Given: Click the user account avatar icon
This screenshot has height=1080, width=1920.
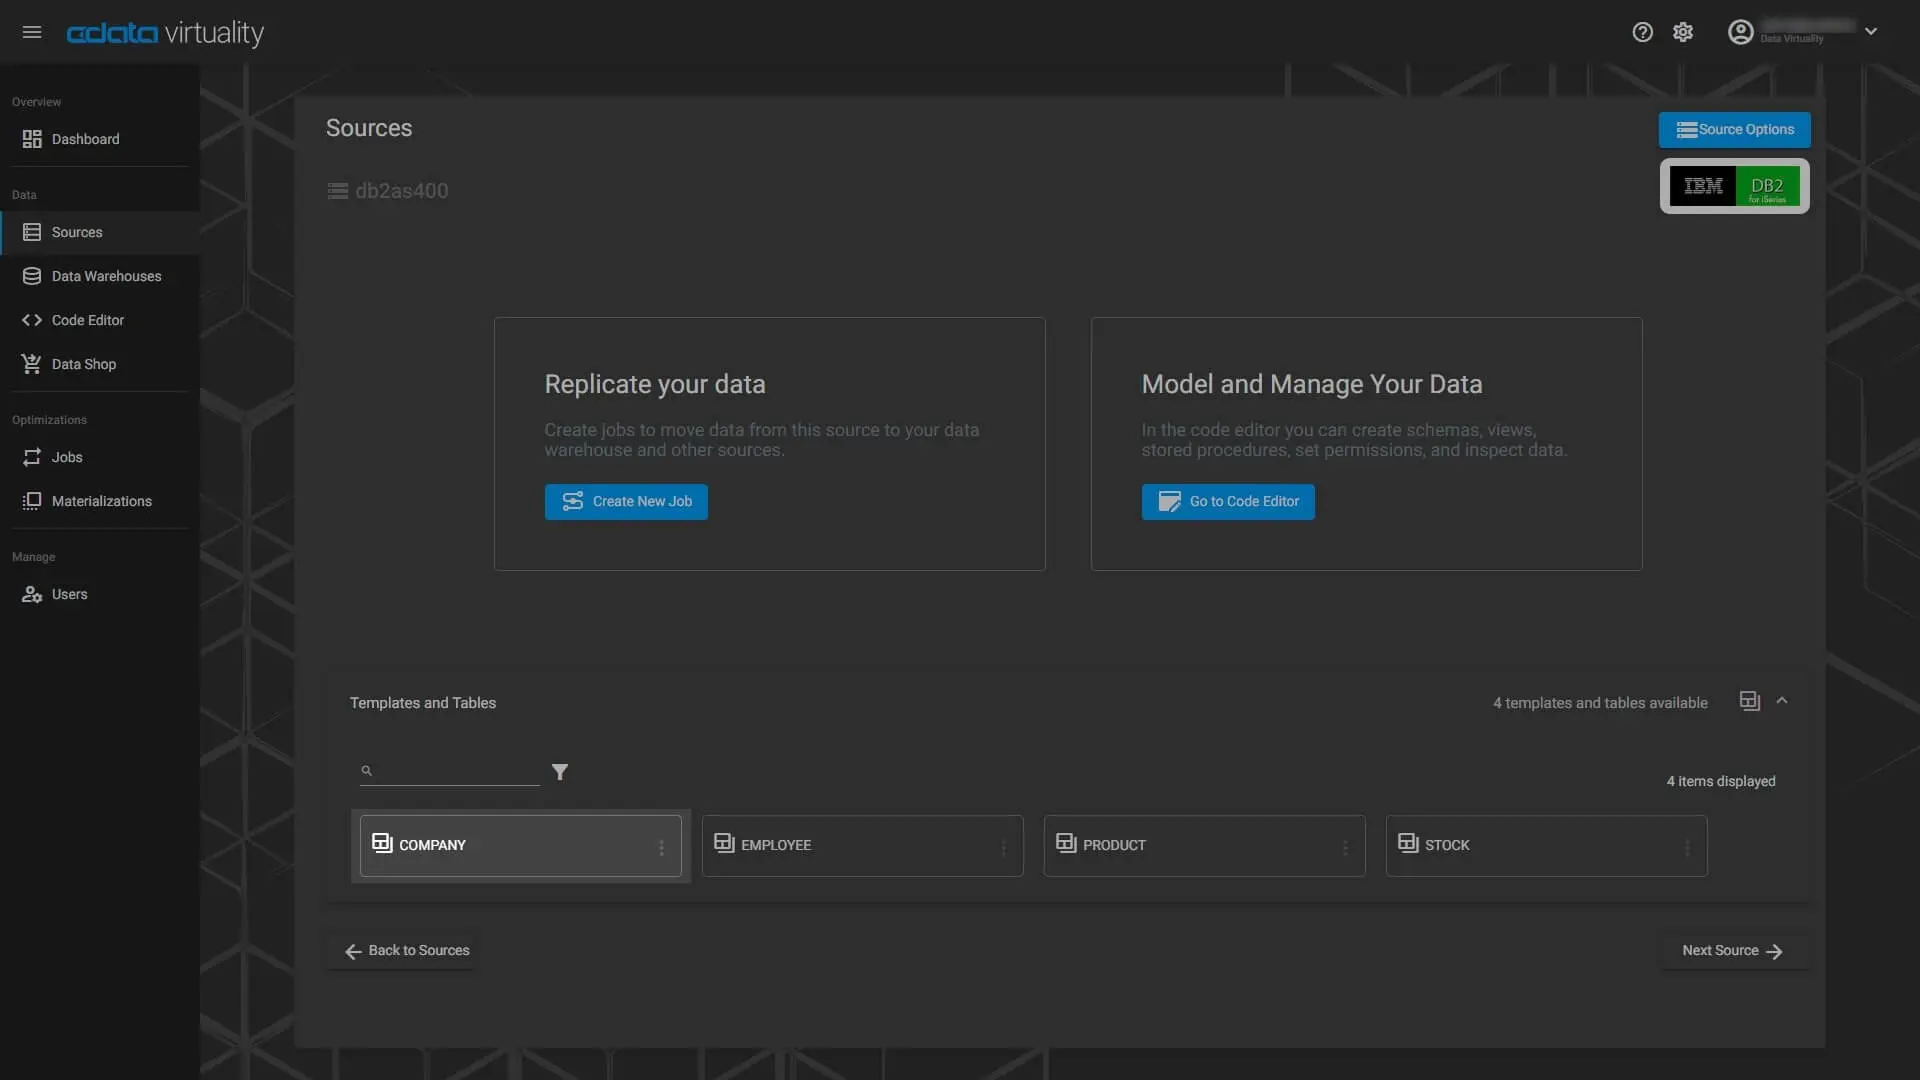Looking at the screenshot, I should pyautogui.click(x=1740, y=32).
